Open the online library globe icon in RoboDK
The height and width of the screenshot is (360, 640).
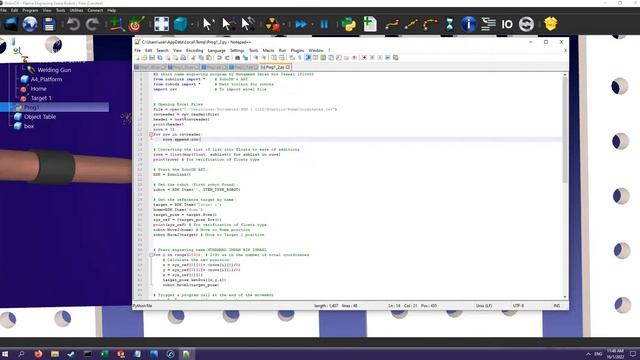click(30, 24)
